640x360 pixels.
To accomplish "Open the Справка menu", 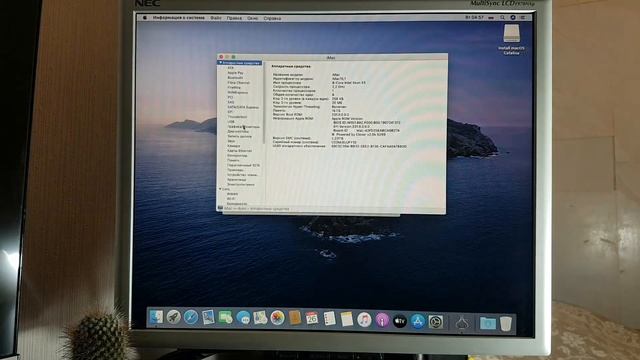I will tap(272, 18).
